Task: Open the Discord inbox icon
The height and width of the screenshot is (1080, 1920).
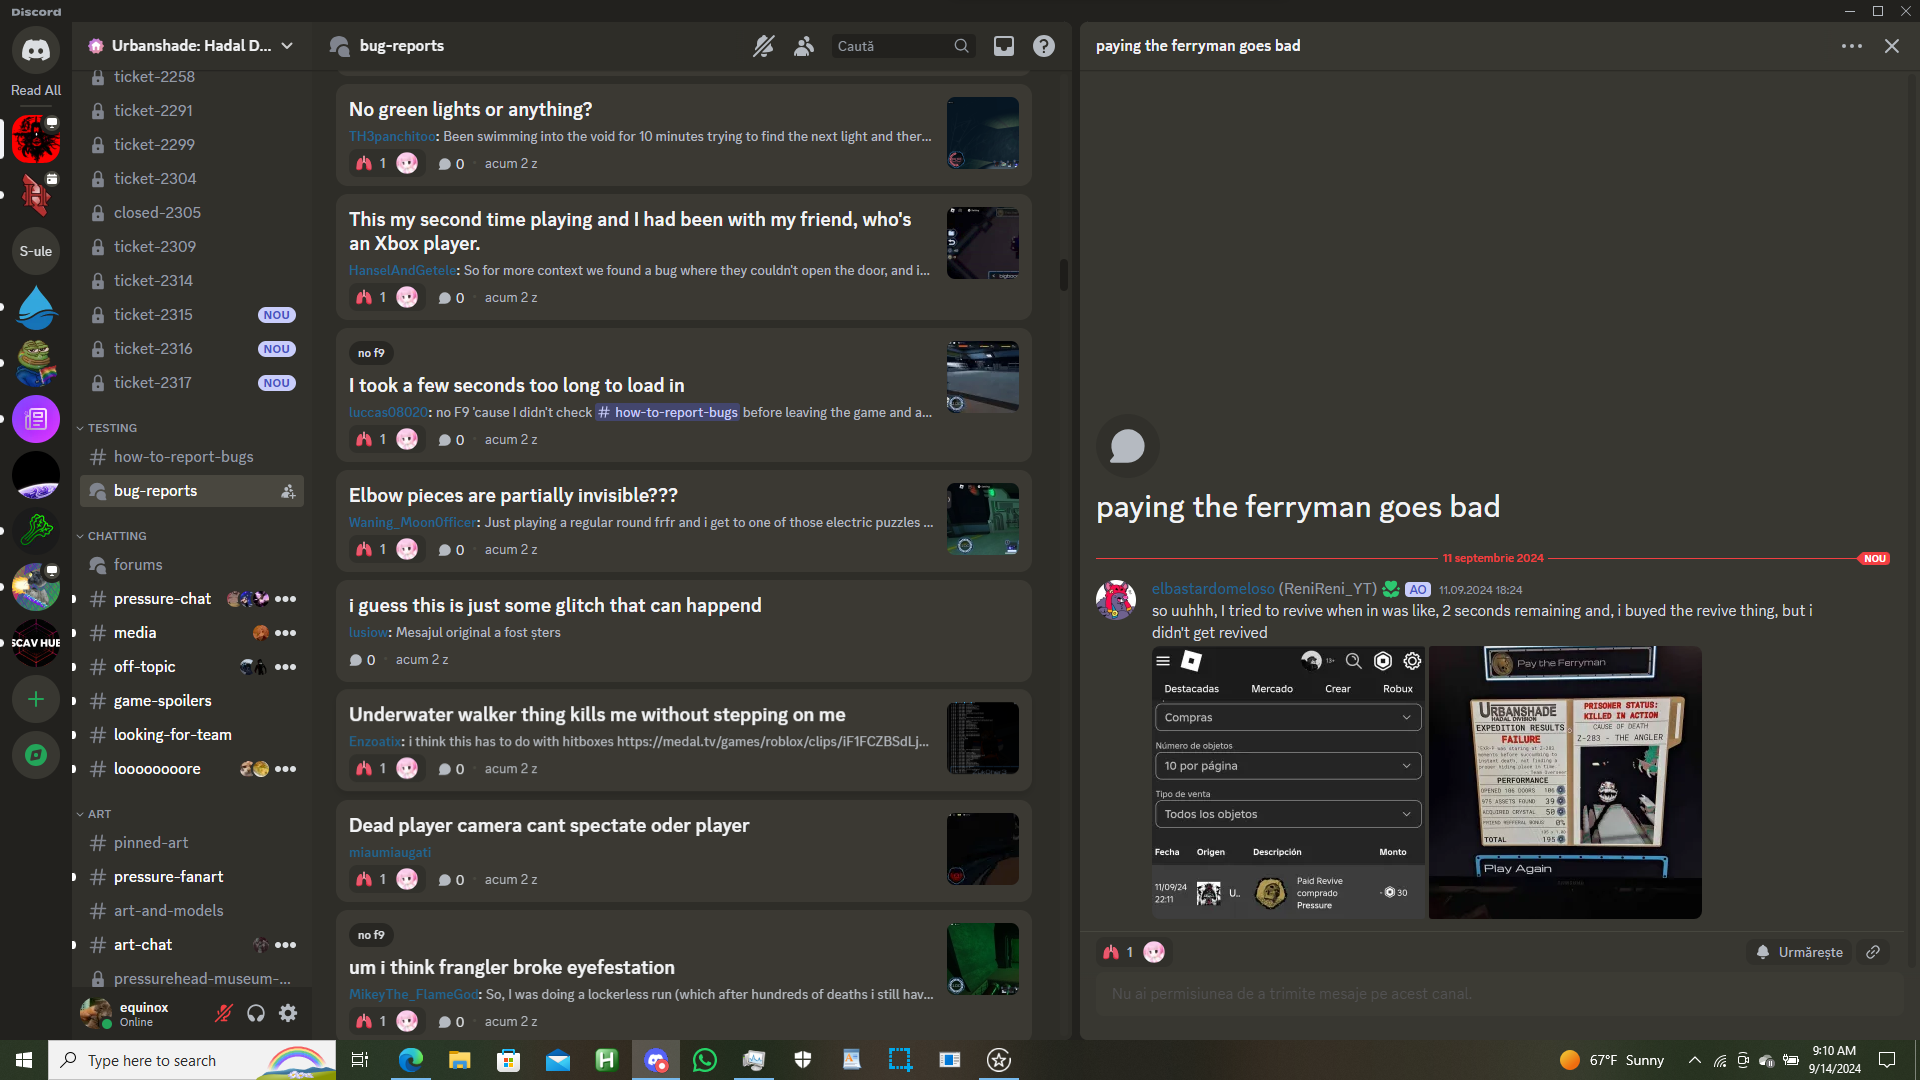Action: coord(1003,46)
